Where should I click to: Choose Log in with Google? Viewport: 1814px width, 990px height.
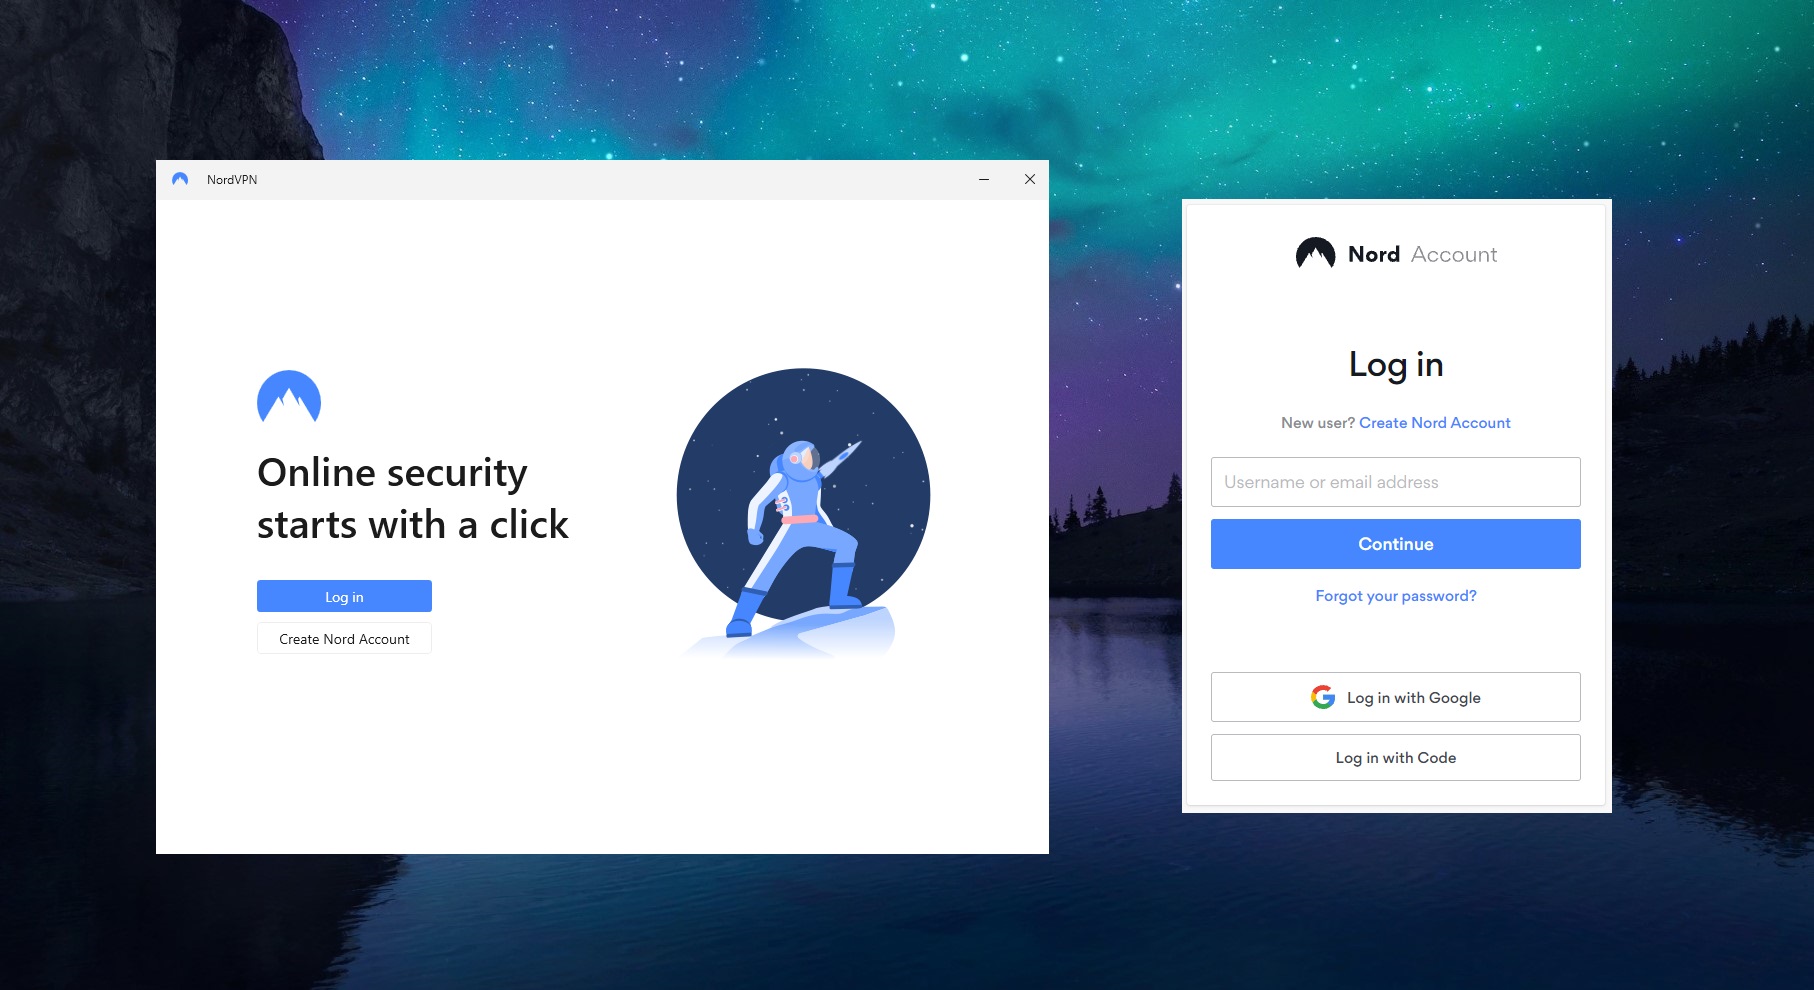pyautogui.click(x=1395, y=697)
